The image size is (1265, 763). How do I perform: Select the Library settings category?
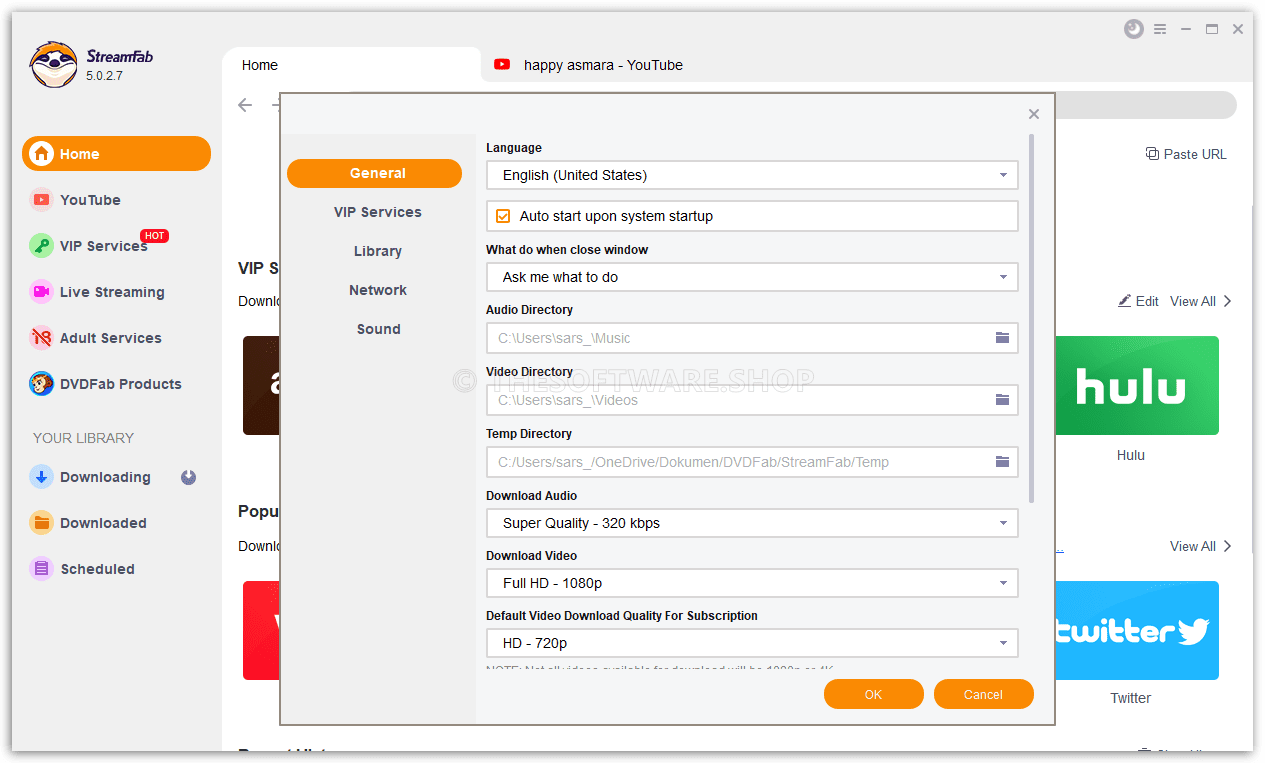pyautogui.click(x=378, y=251)
